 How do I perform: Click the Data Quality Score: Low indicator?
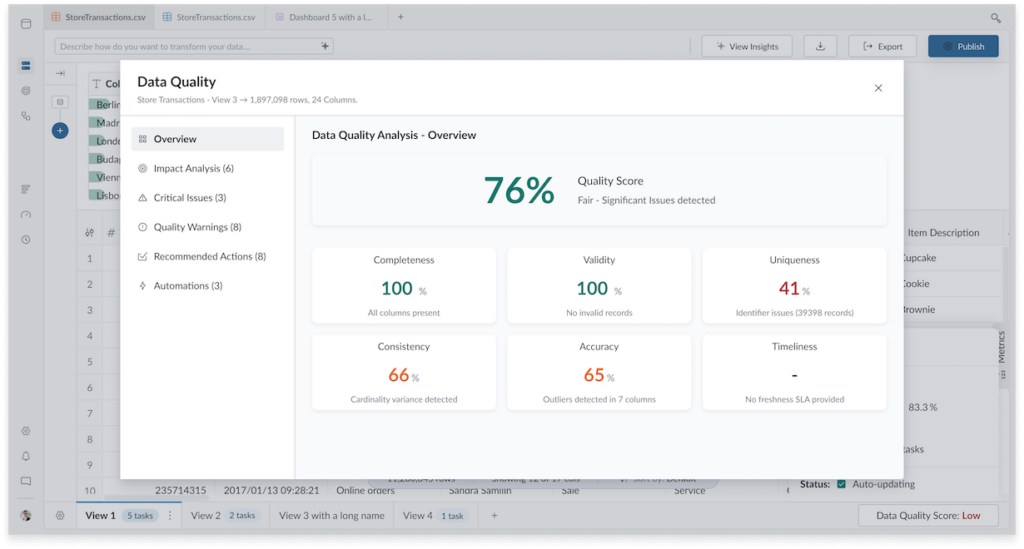[x=928, y=516]
